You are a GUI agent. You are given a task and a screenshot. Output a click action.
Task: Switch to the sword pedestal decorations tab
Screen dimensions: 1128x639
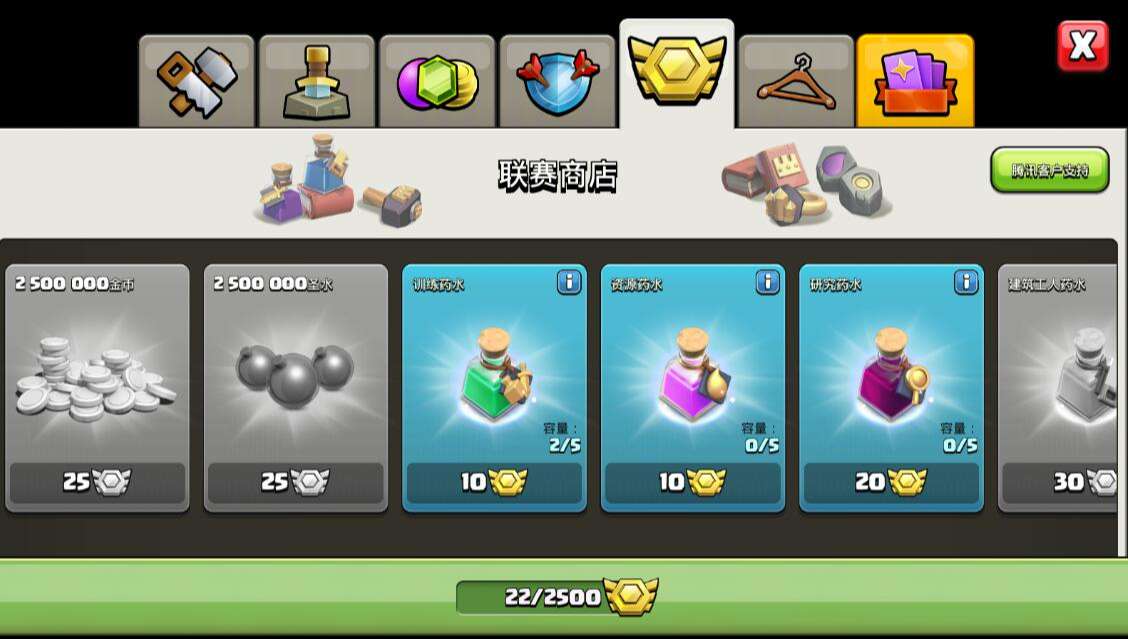(x=317, y=81)
